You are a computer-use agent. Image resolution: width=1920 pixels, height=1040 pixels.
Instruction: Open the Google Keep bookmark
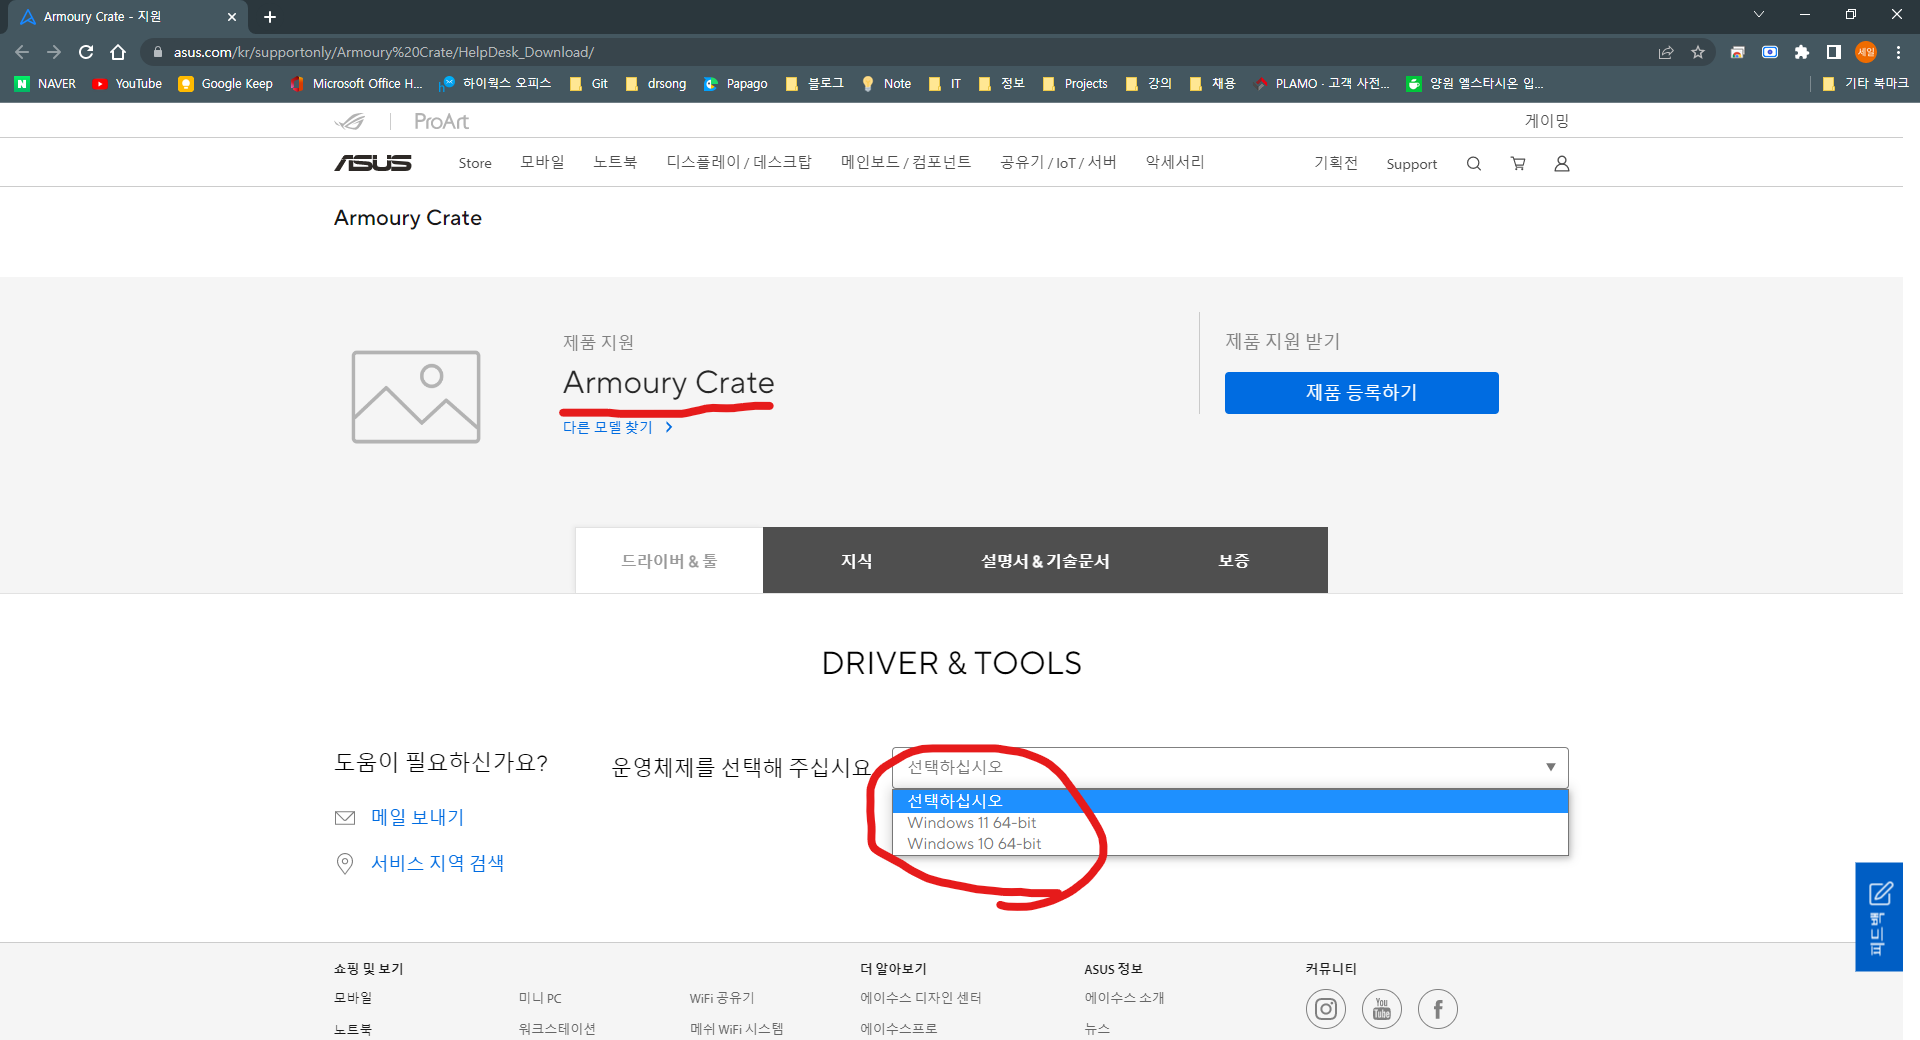[226, 84]
